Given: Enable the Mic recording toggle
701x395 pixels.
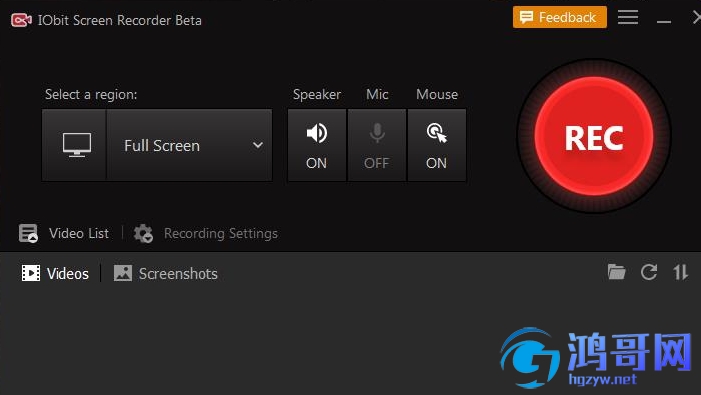Looking at the screenshot, I should (377, 145).
